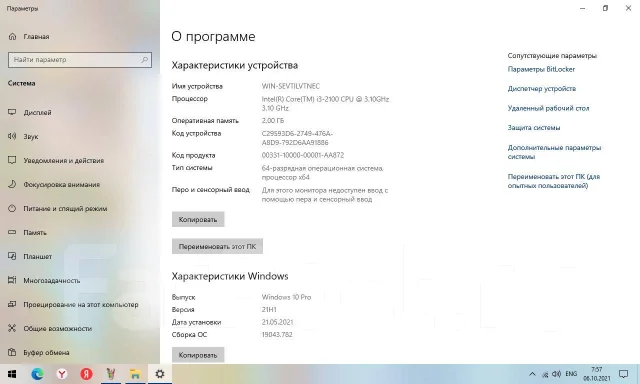Click the Характеристики Windows heading
Viewport: 640px width, 384px height.
tap(230, 276)
